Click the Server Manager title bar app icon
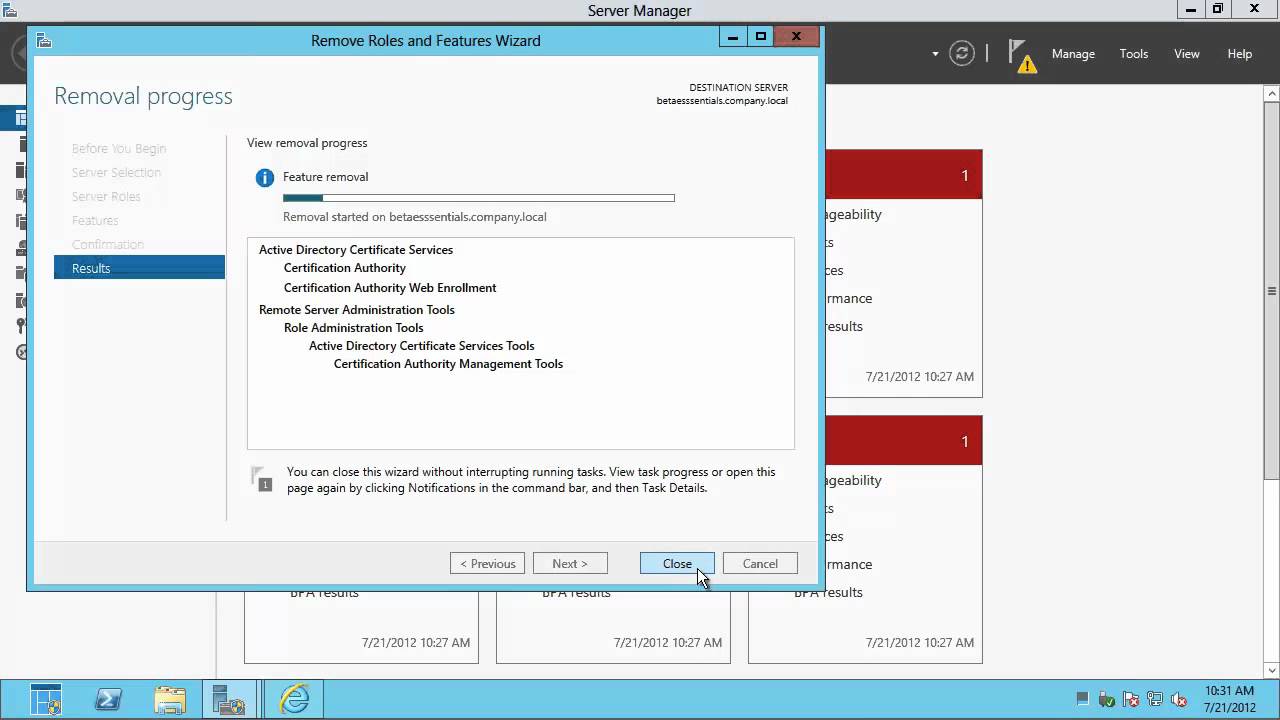The height and width of the screenshot is (720, 1280). [x=9, y=10]
